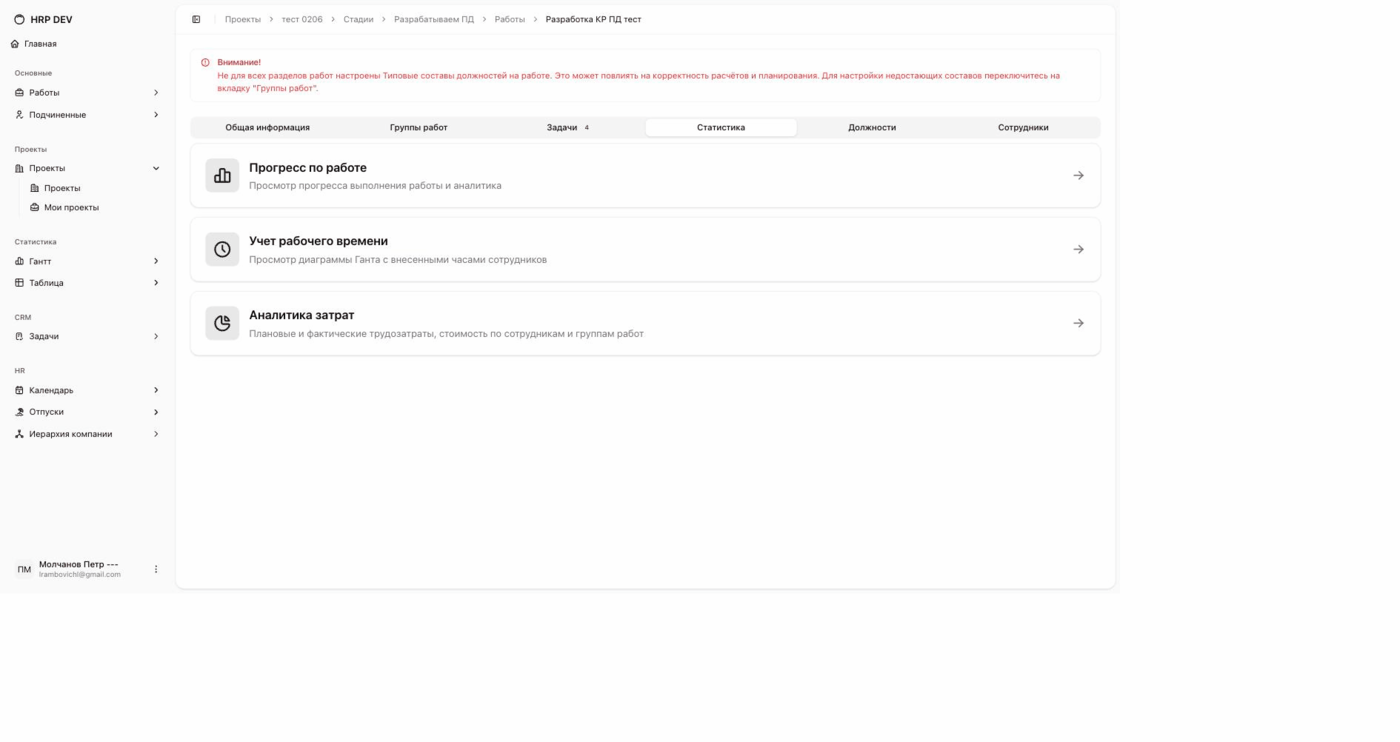Click arrow on Аналитика затрат card
Viewport: 1400px width, 742px height.
tap(1078, 323)
